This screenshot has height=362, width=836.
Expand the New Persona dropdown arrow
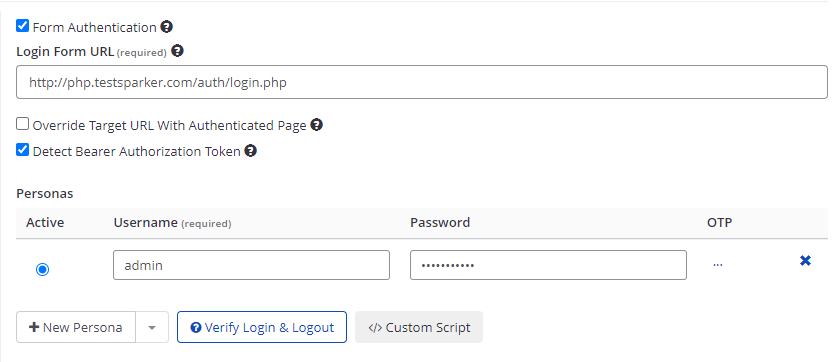152,327
